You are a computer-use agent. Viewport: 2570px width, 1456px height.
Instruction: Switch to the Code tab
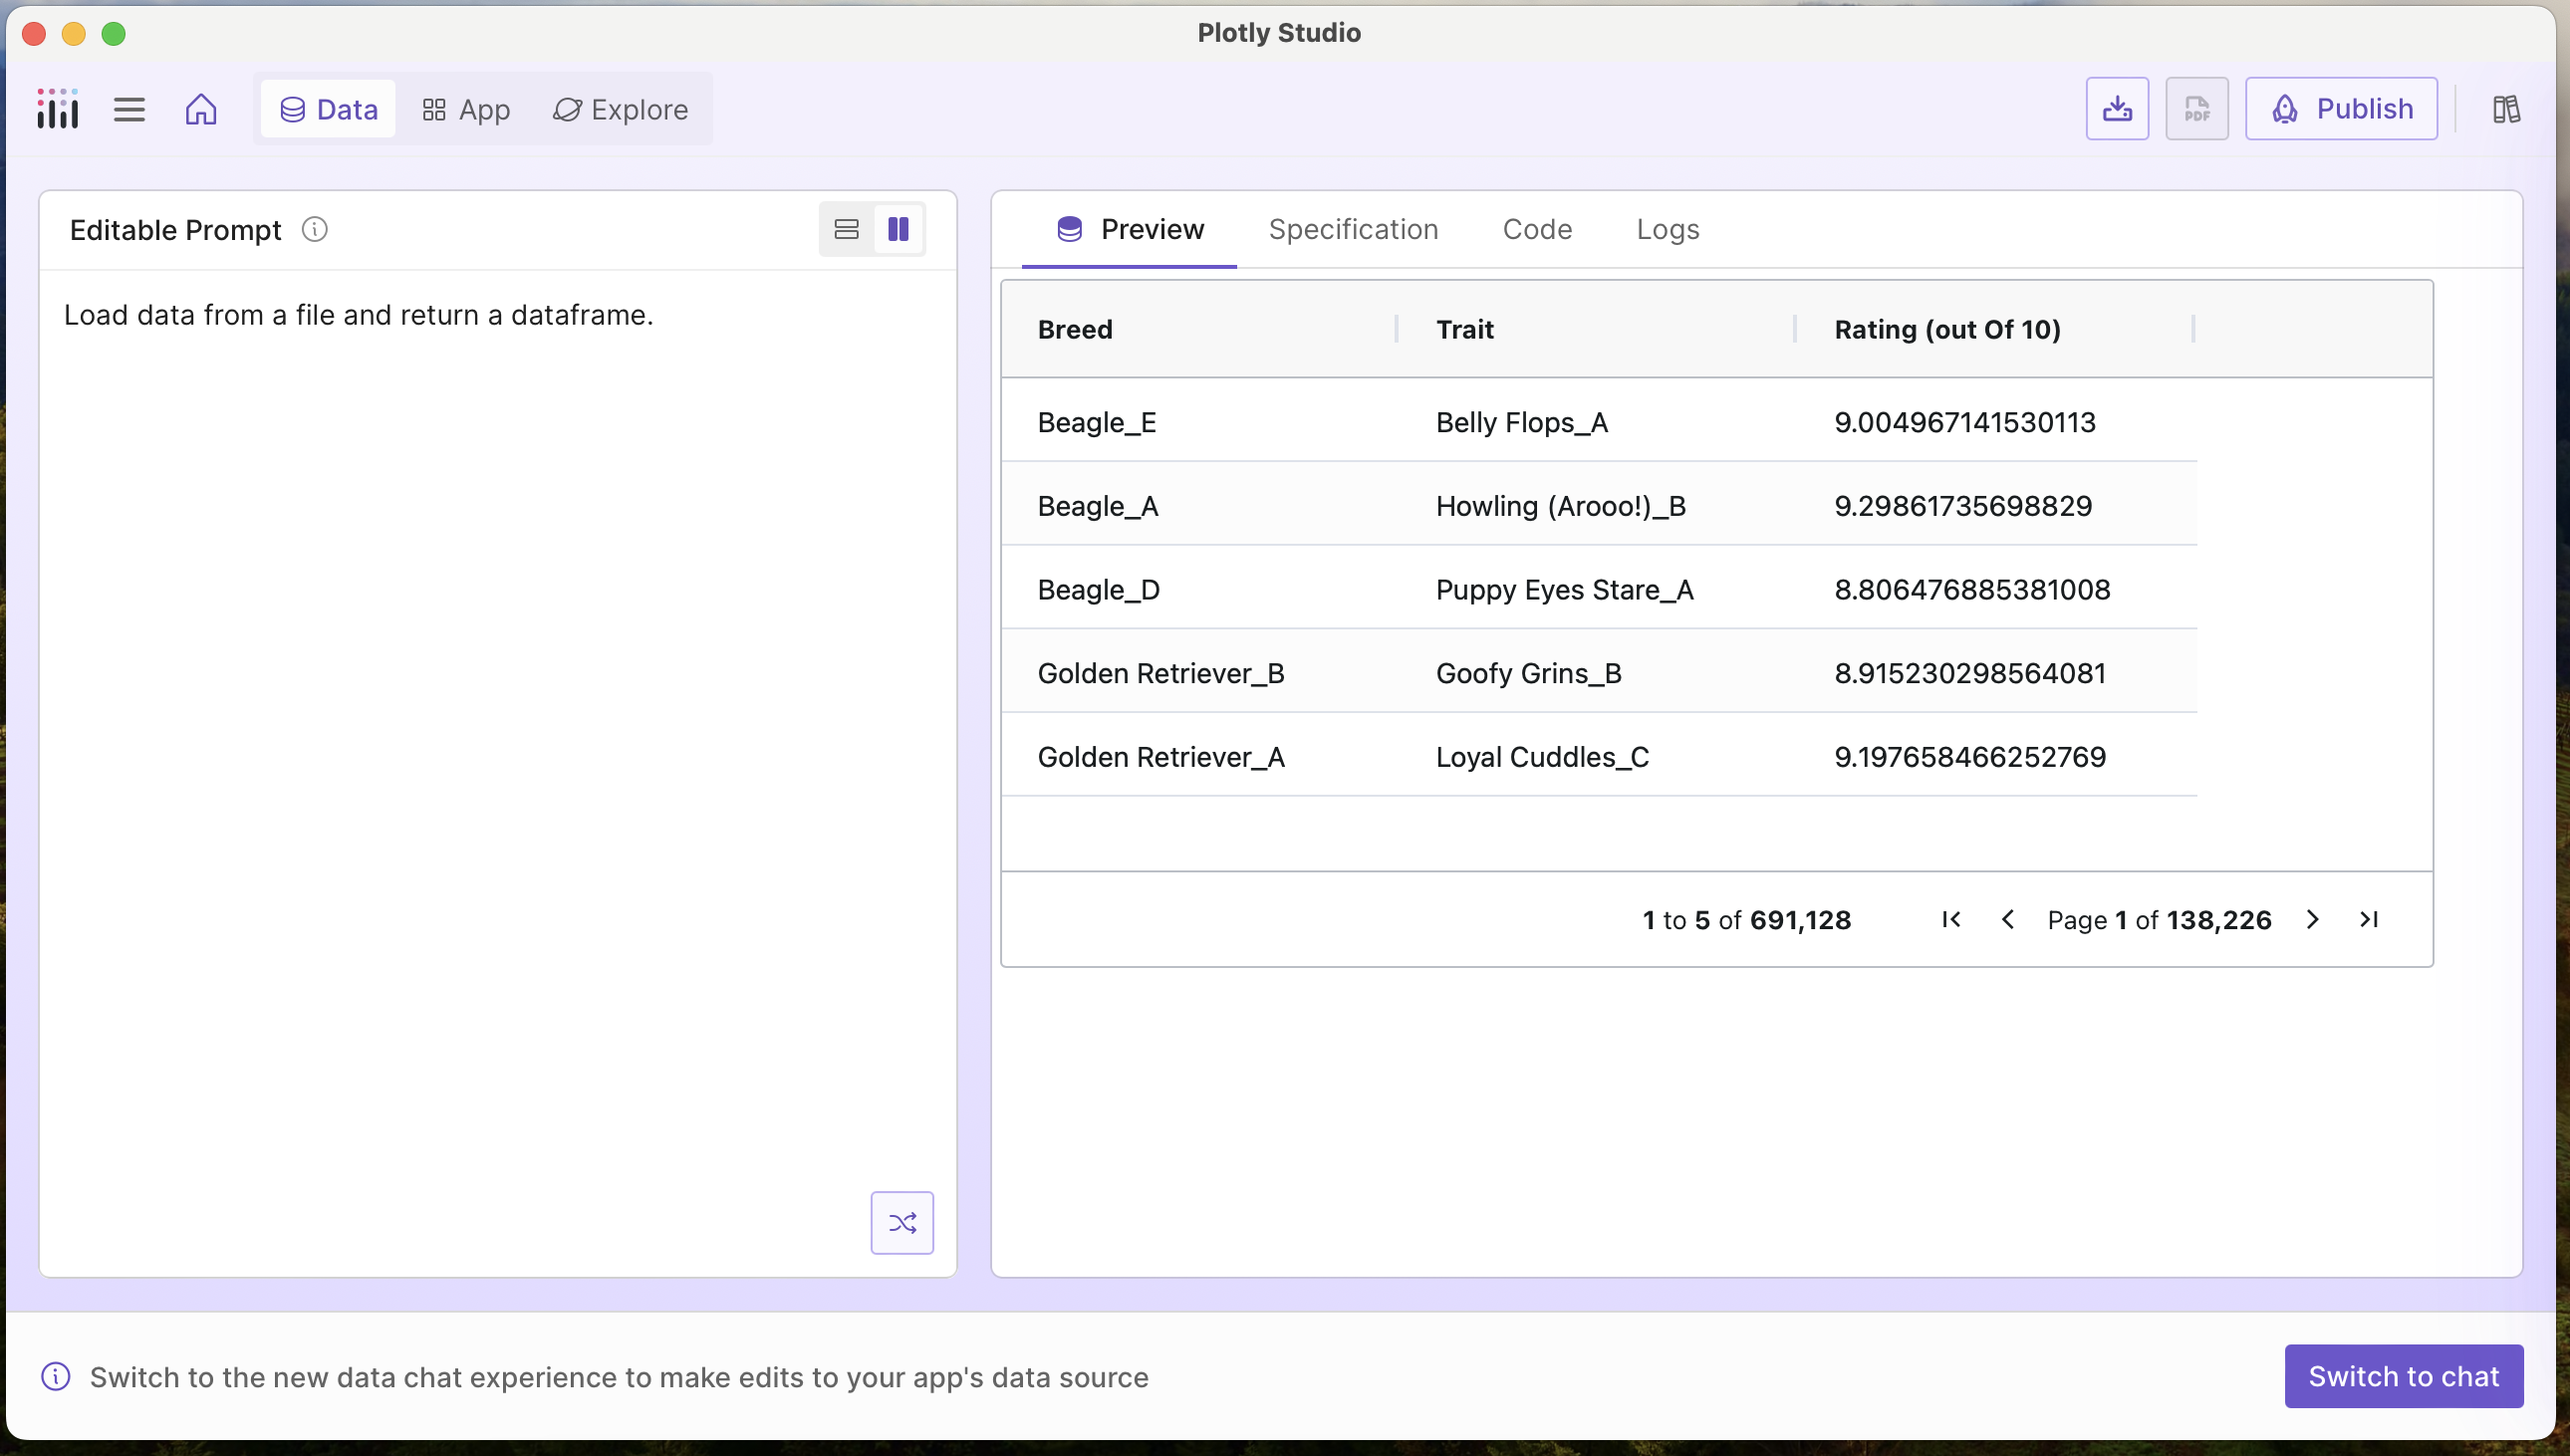[1536, 229]
